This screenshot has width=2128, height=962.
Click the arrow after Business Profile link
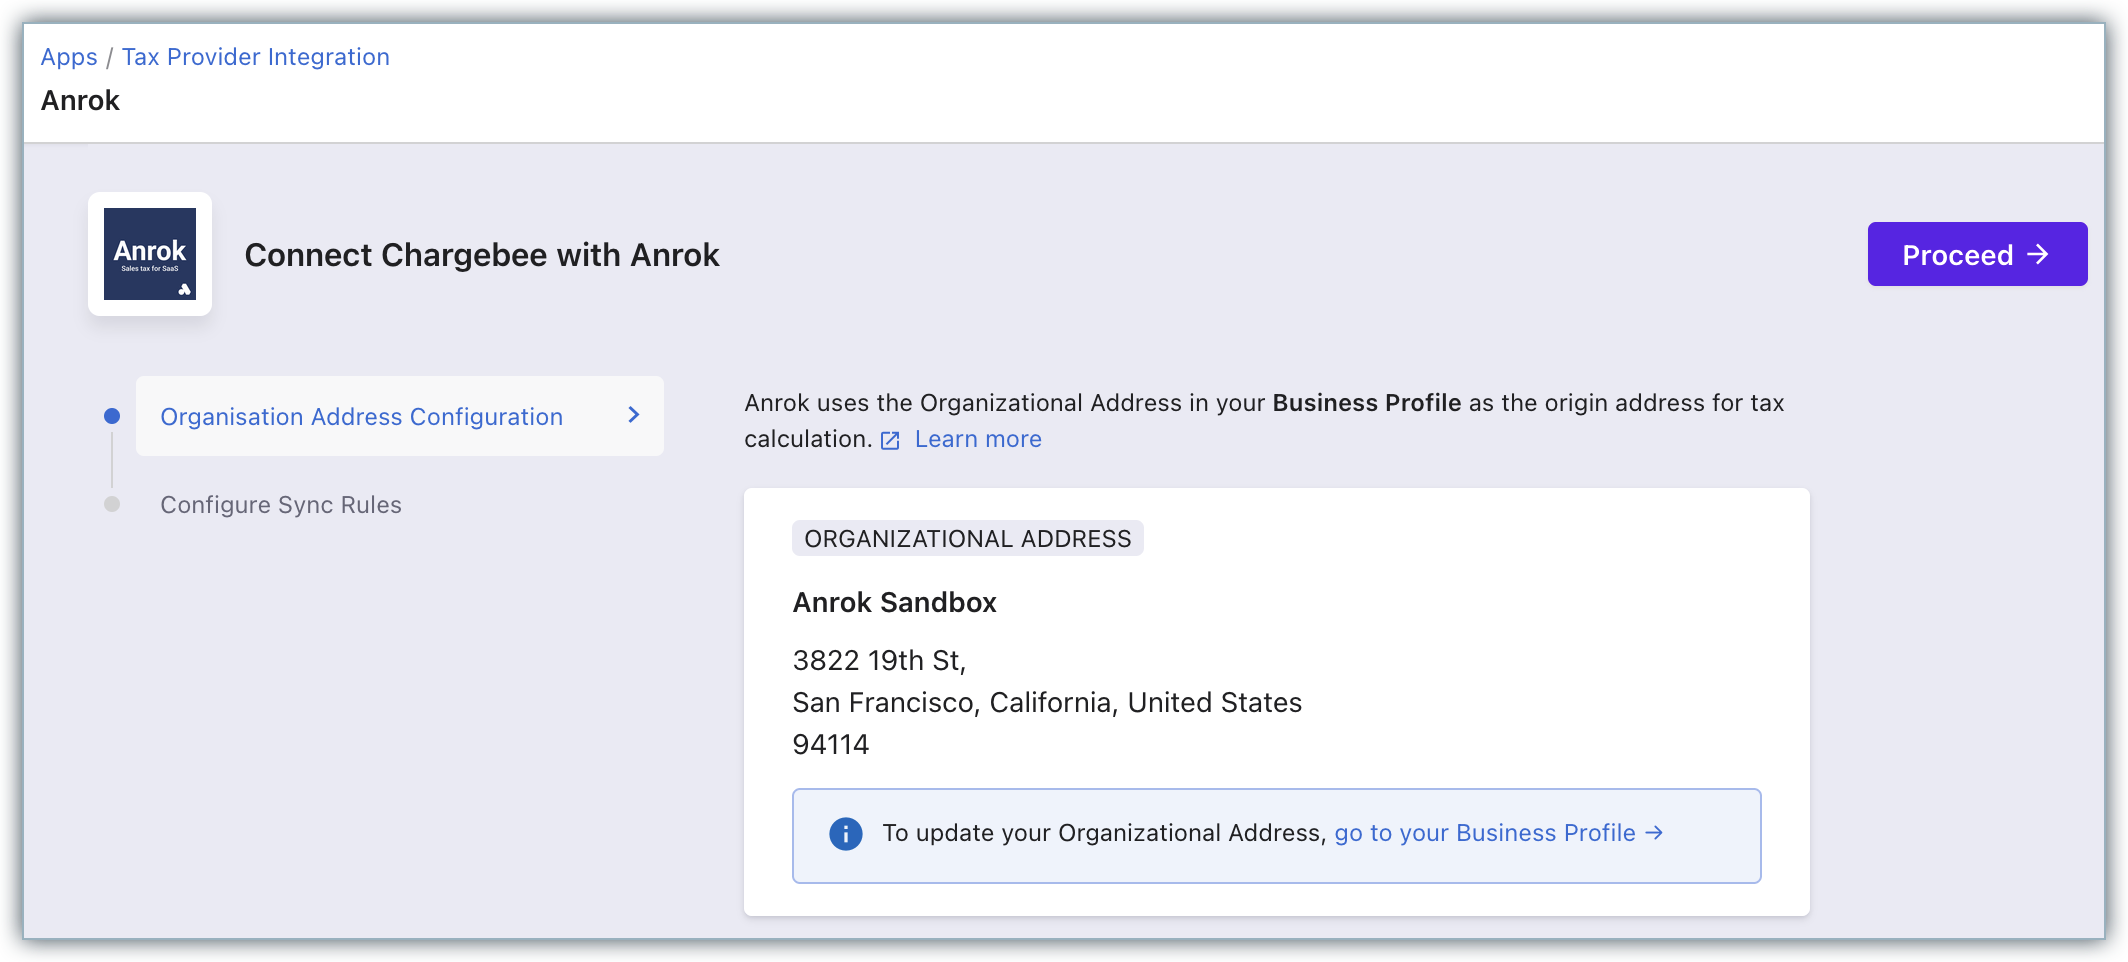click(1654, 833)
